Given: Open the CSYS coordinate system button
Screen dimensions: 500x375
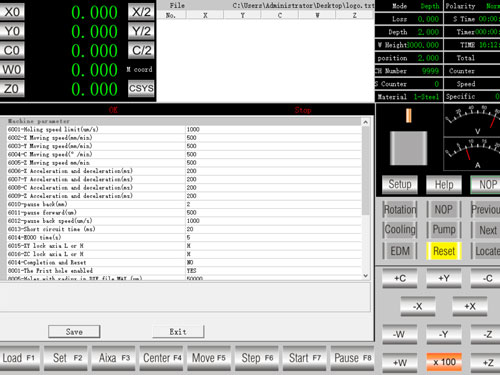Looking at the screenshot, I should tap(141, 88).
